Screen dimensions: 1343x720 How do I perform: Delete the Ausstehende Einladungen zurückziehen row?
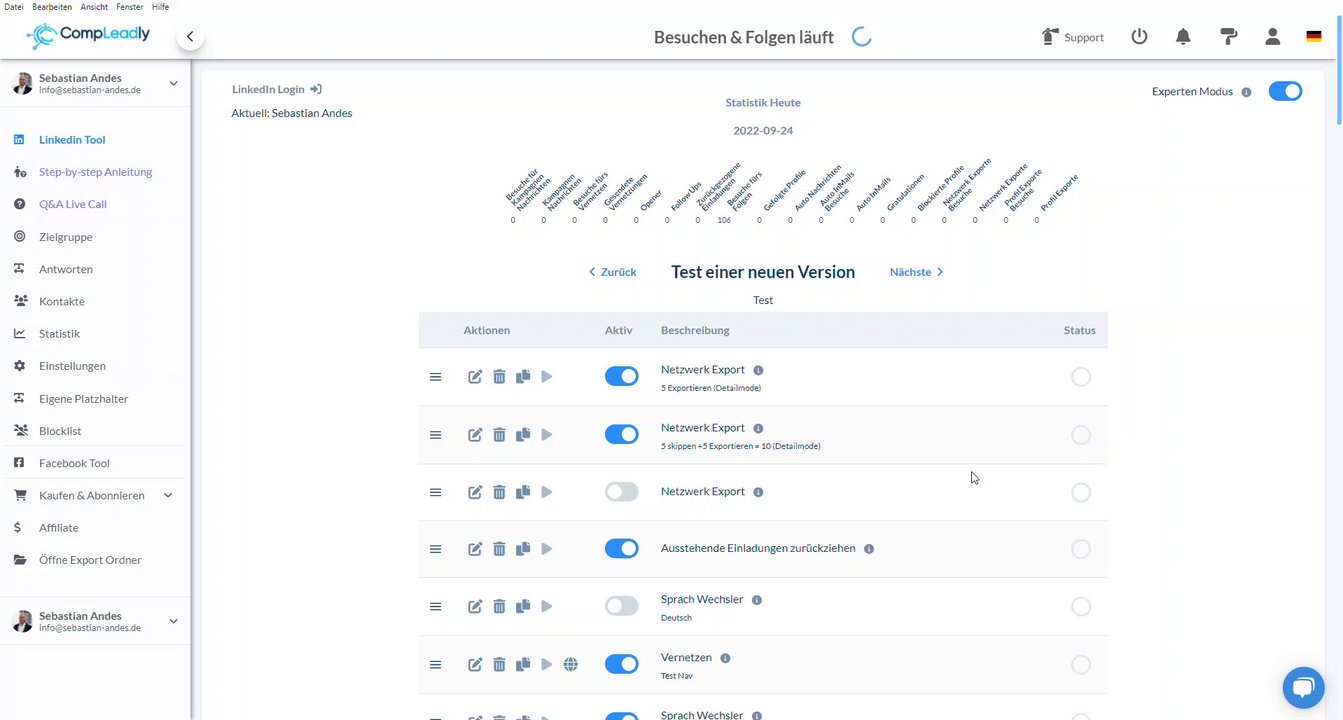[499, 549]
